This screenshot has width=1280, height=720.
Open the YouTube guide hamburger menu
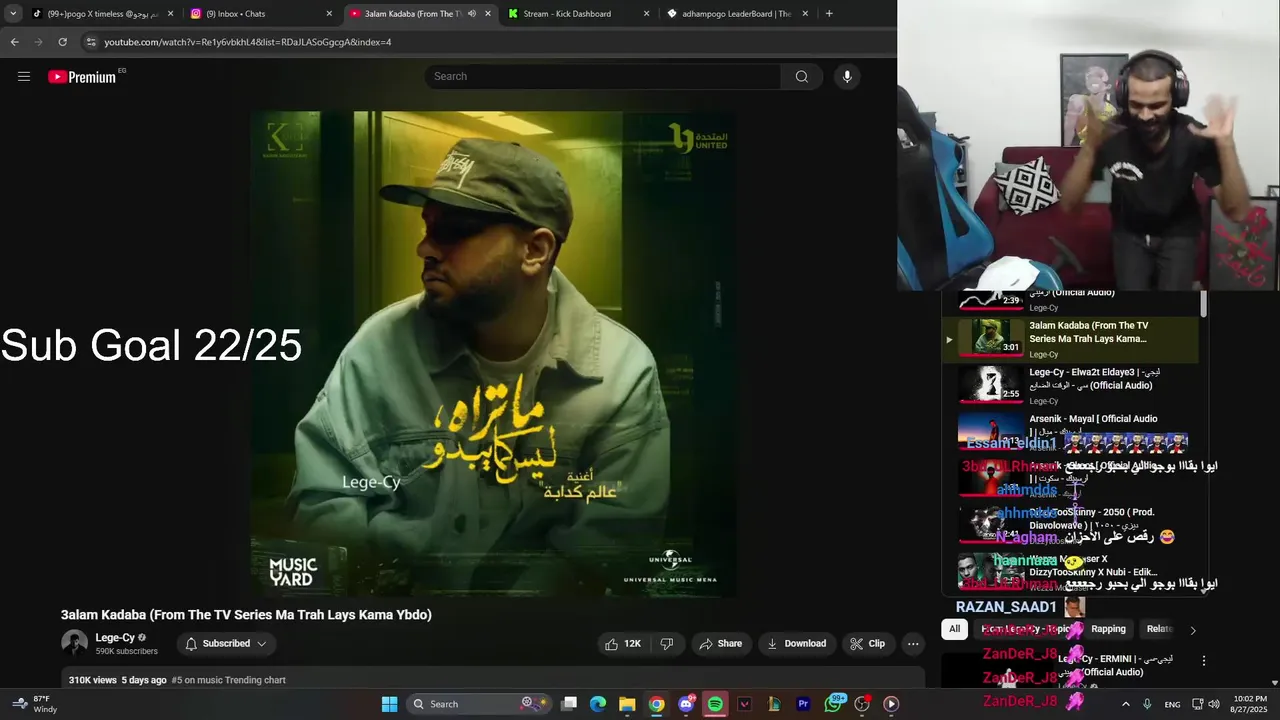coord(24,77)
